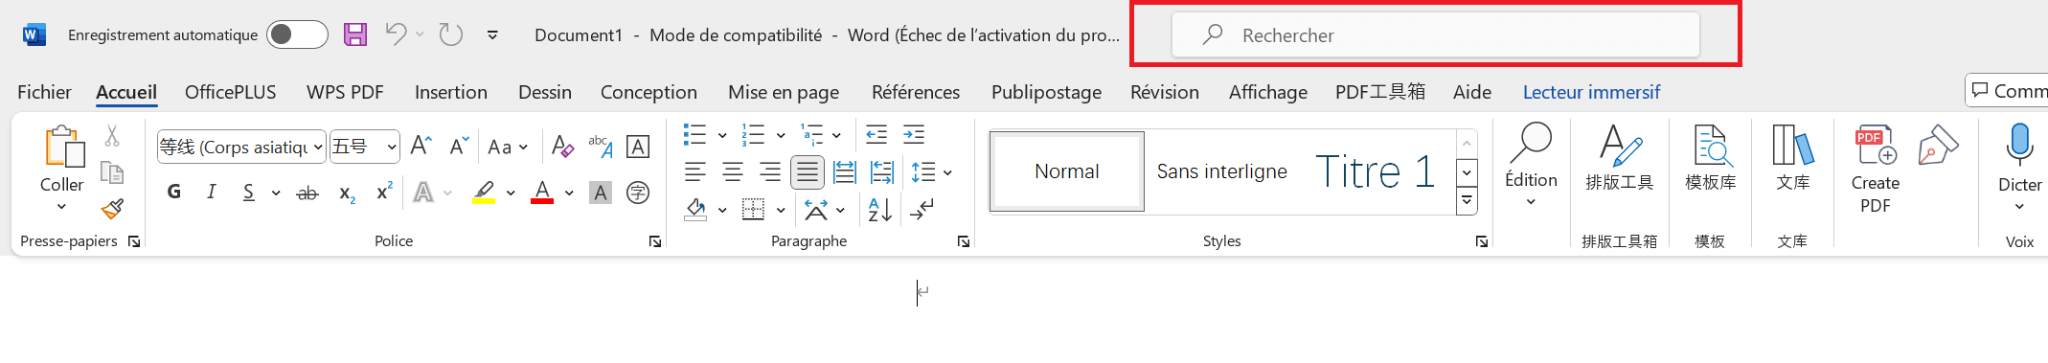
Task: Apply strikethrough formatting (ab icon)
Action: pos(308,193)
